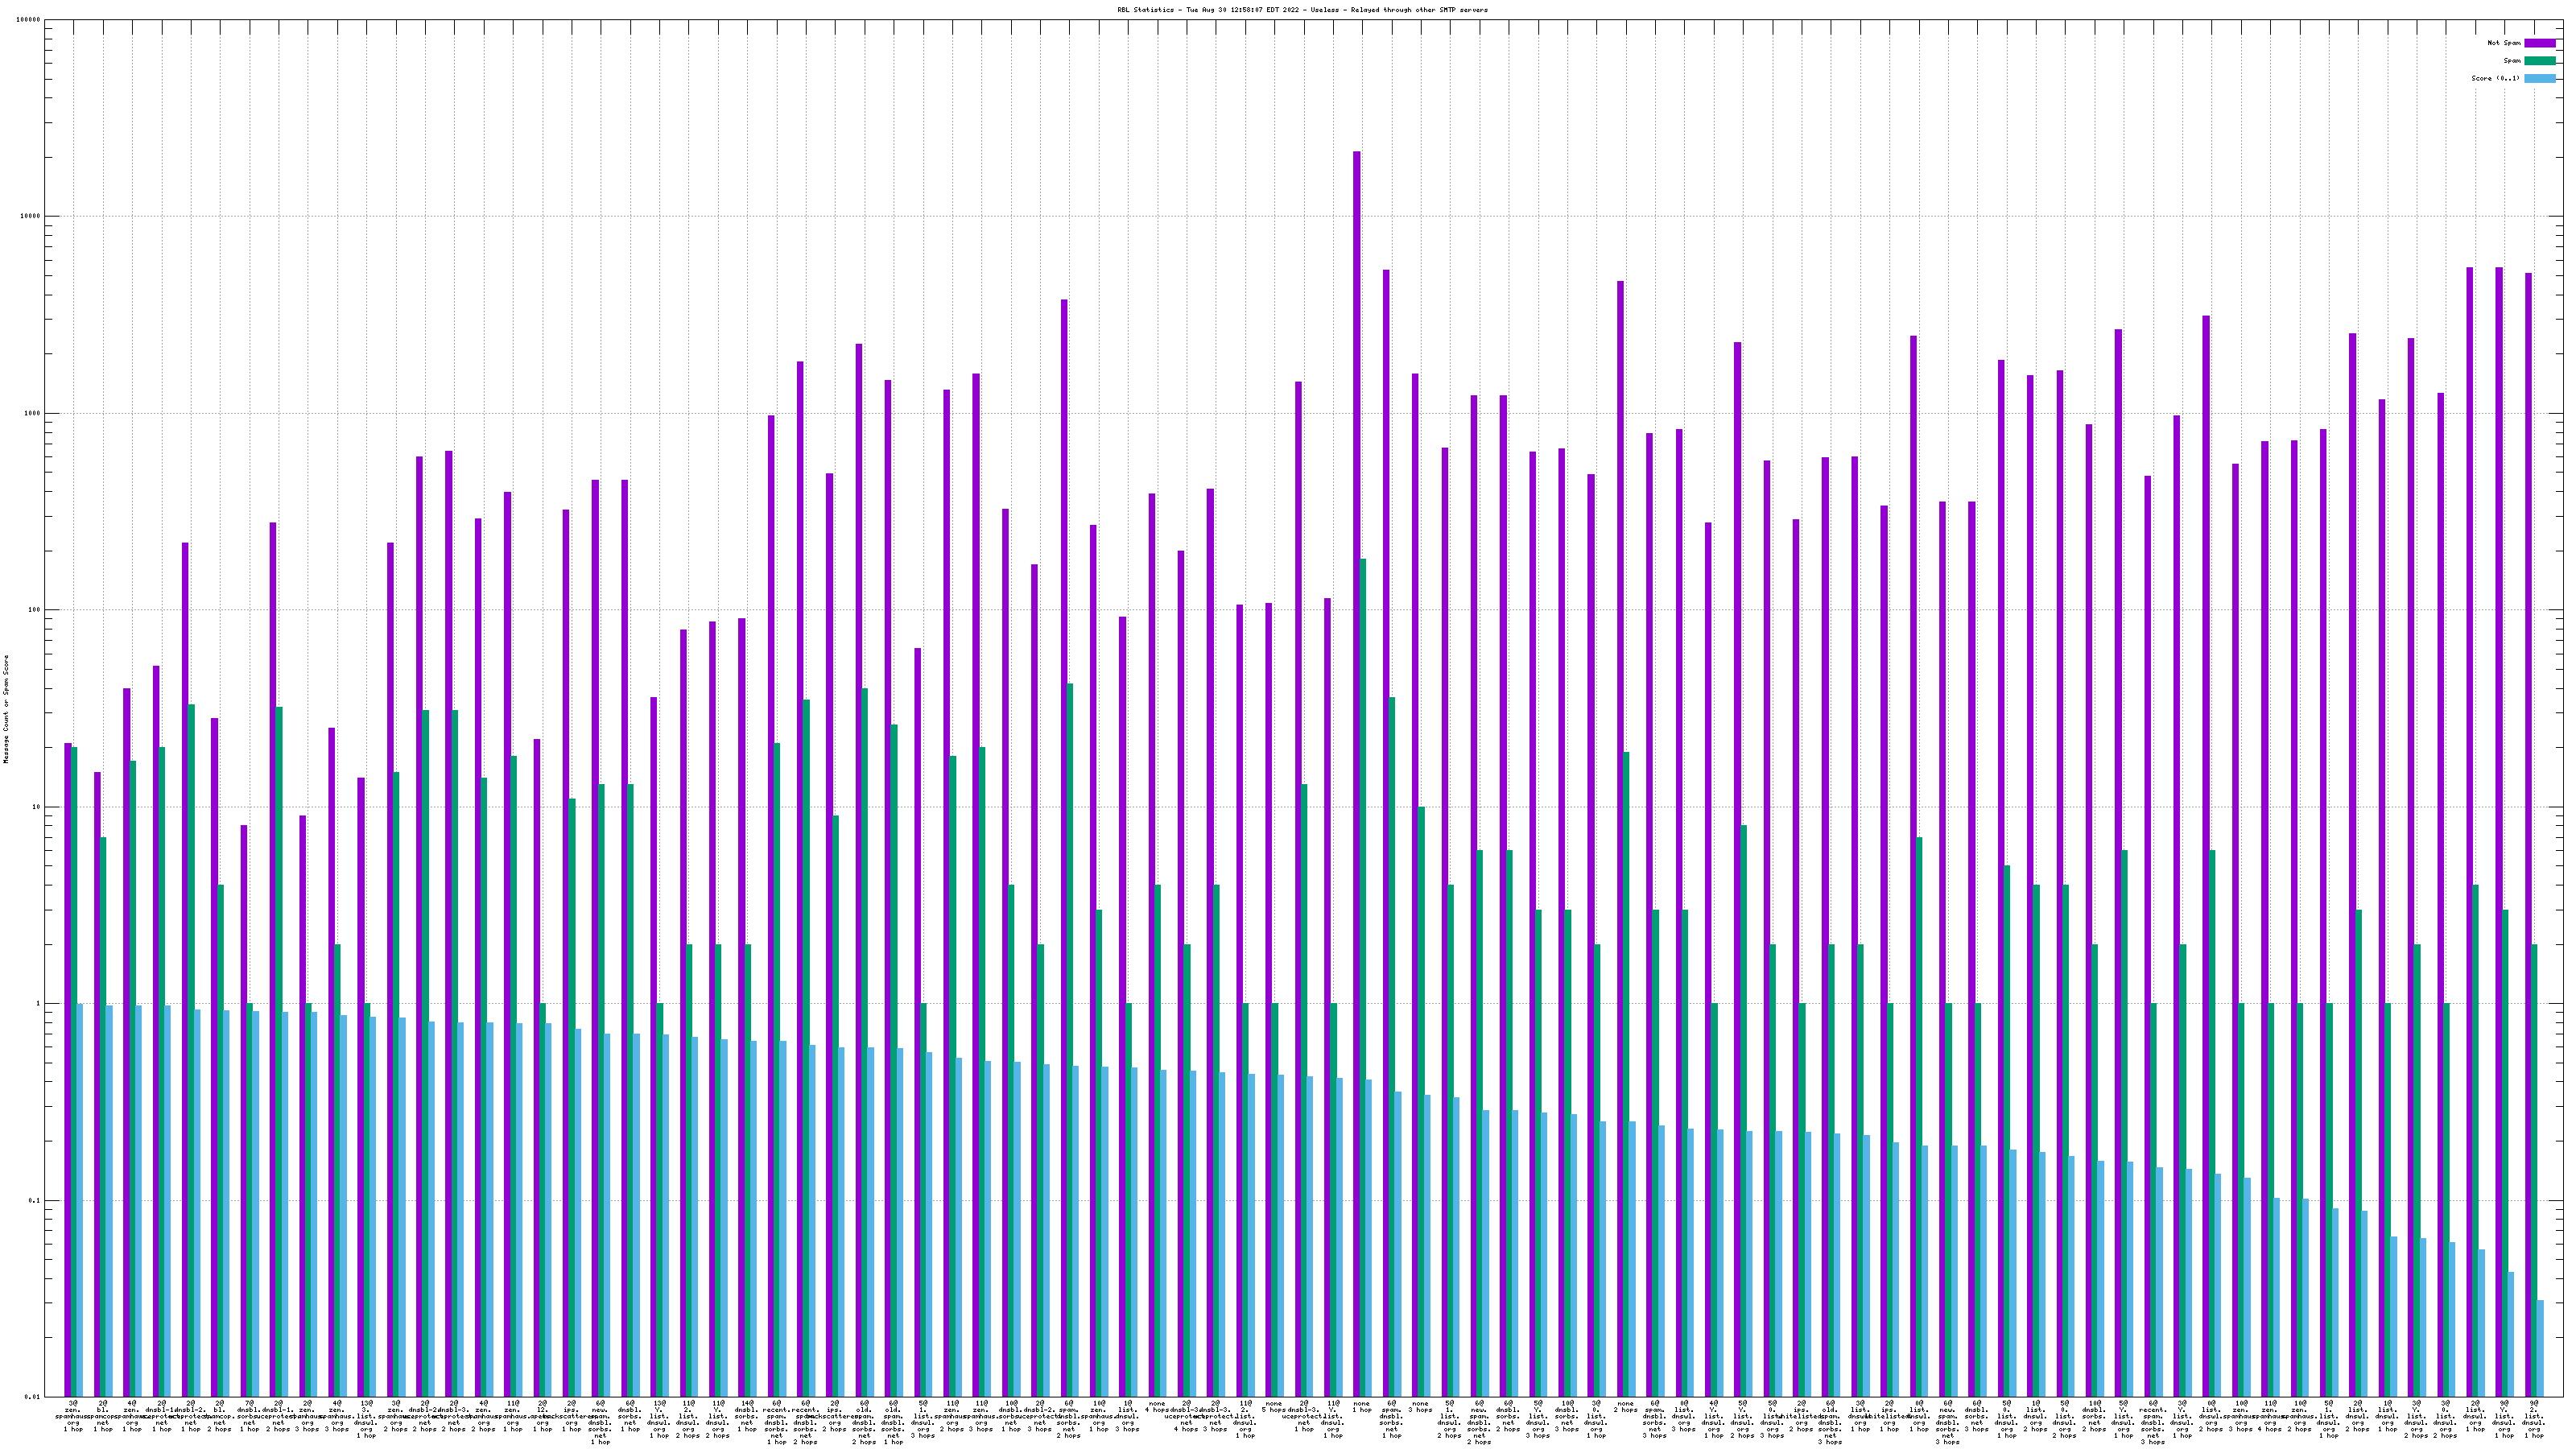Click the RBL Statistics chart title
The height and width of the screenshot is (1449, 2576).
[1302, 10]
